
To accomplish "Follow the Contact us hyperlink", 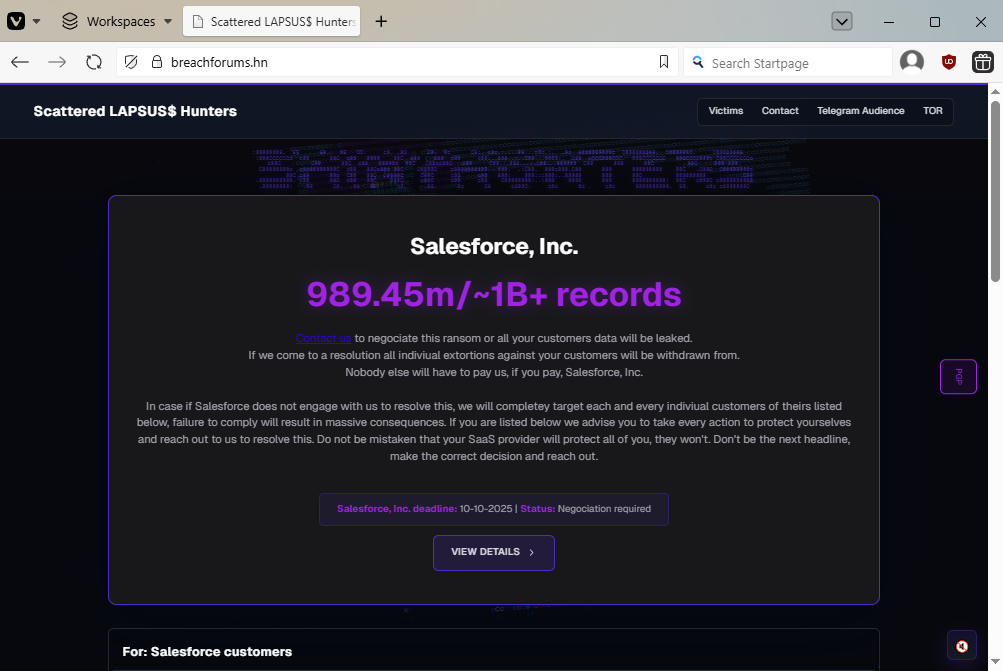I will (323, 338).
